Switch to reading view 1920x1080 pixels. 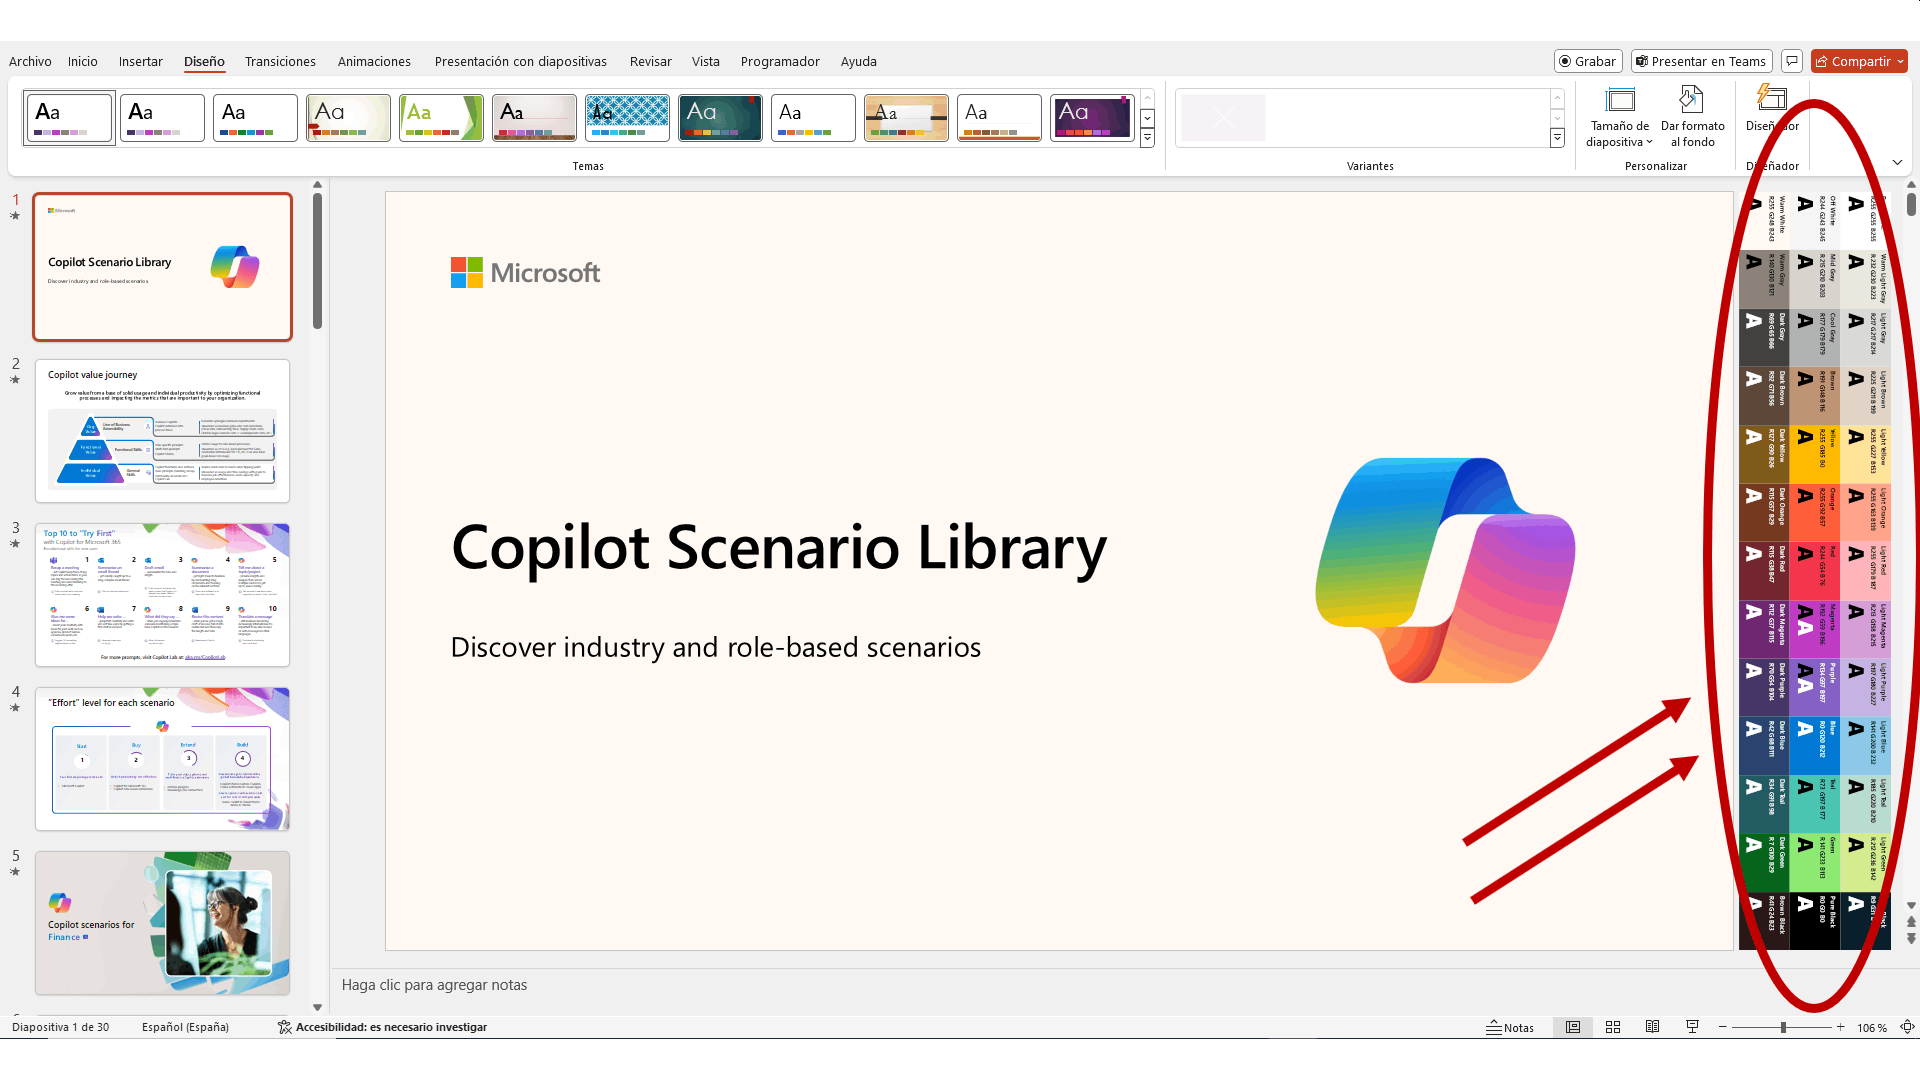(1652, 1027)
